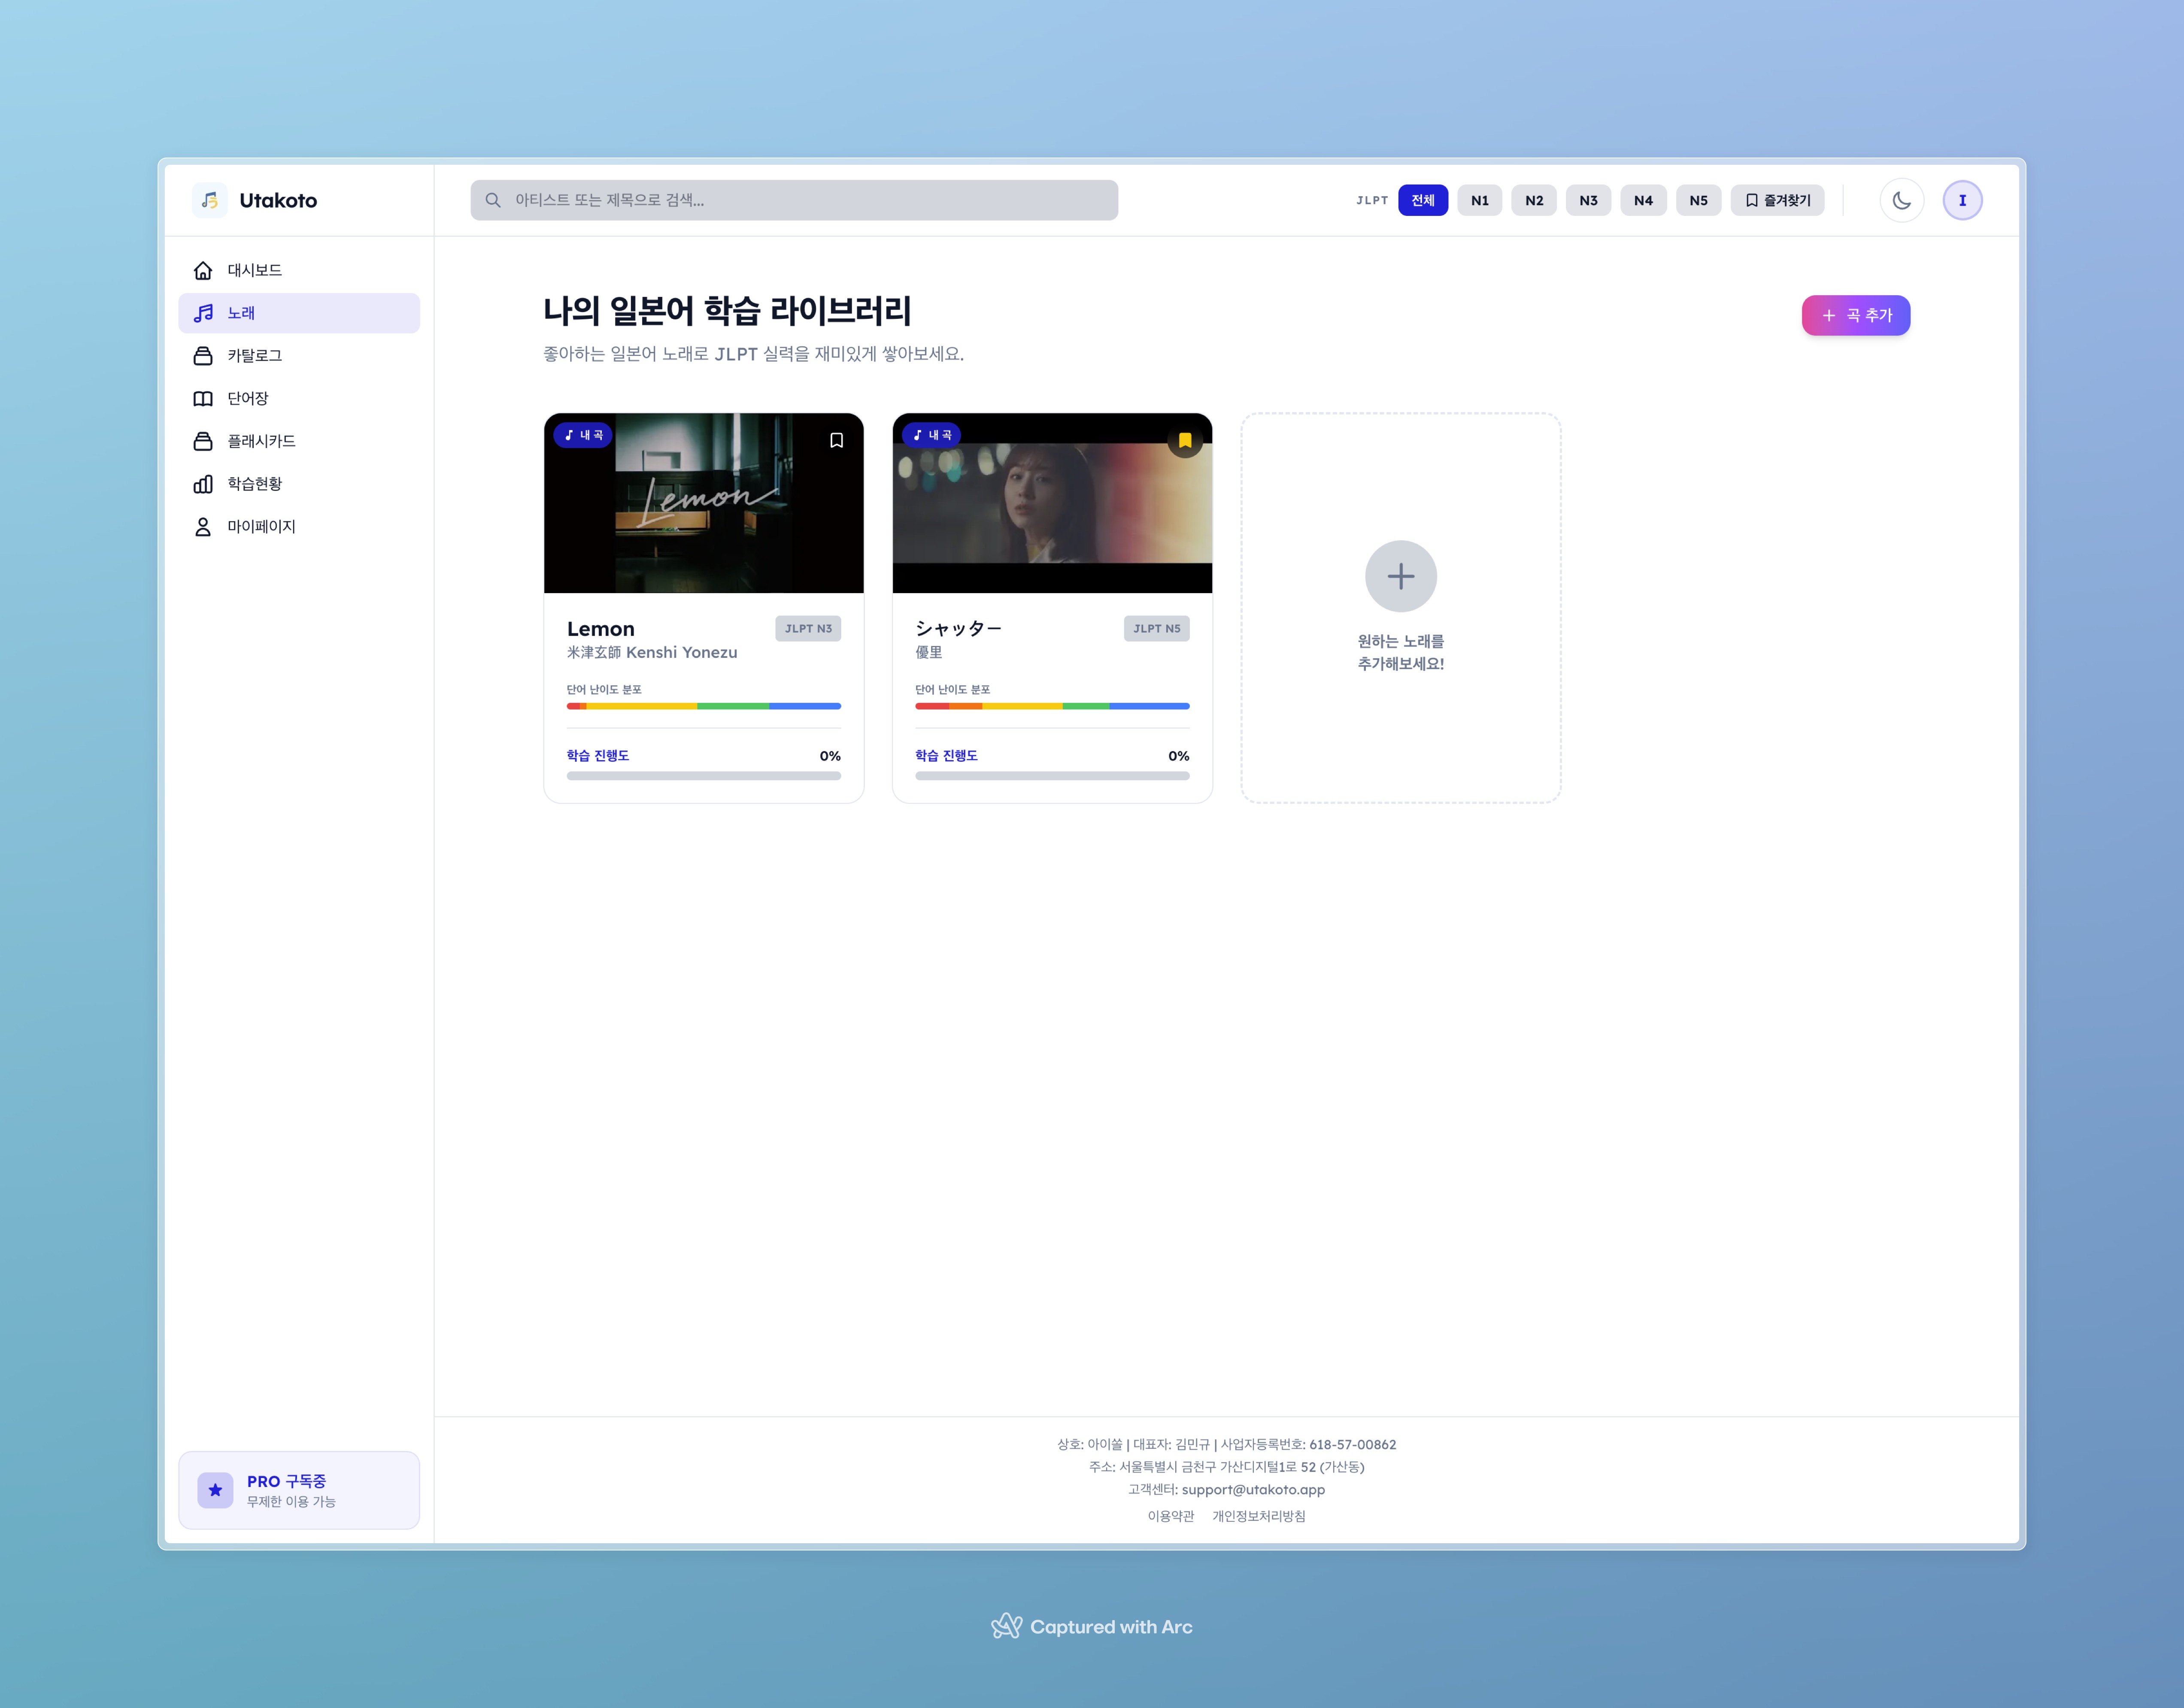The width and height of the screenshot is (2184, 1708).
Task: Open 플래시카드 from the sidebar
Action: (x=203, y=441)
